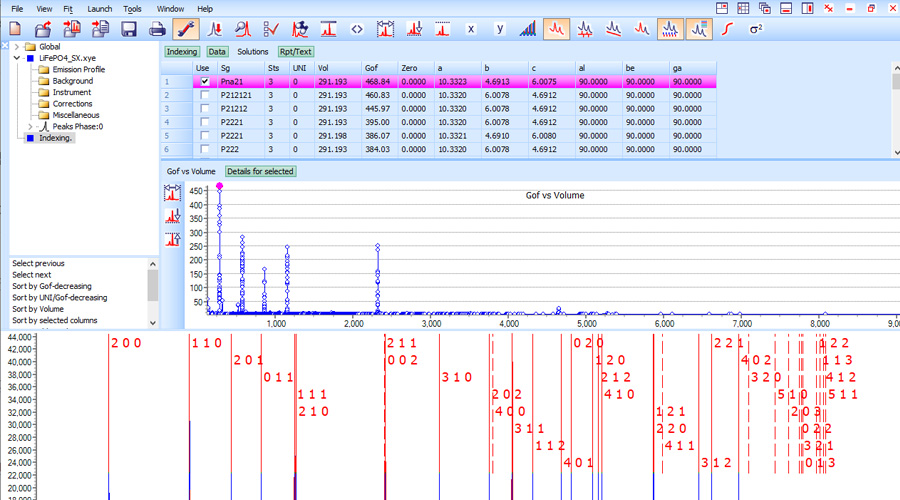Check the Use box for P212121 row
Viewport: 900px width, 500px height.
(205, 95)
